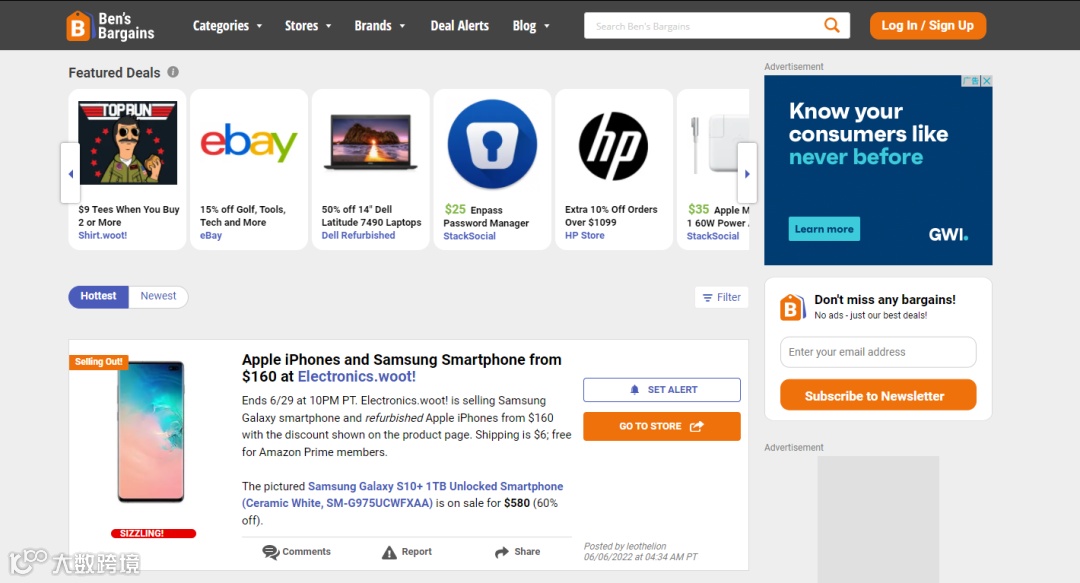Switch to Newest deals sorting
Viewport: 1080px width, 583px height.
(158, 296)
